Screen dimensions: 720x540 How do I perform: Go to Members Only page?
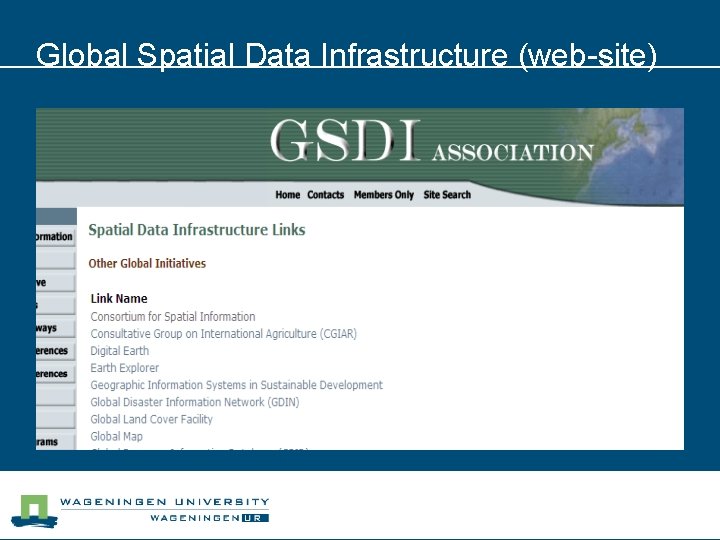click(x=384, y=195)
